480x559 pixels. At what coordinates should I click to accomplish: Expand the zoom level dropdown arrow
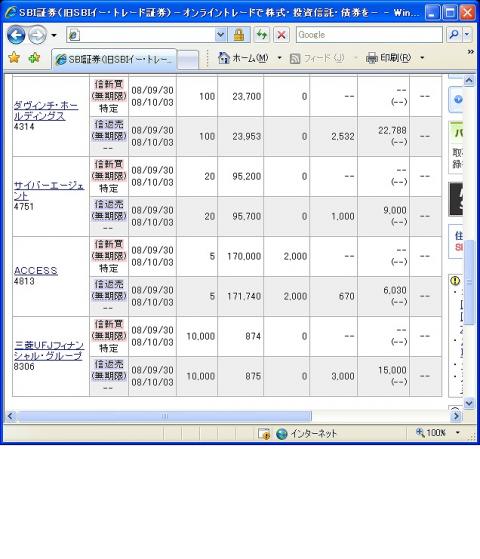point(458,433)
